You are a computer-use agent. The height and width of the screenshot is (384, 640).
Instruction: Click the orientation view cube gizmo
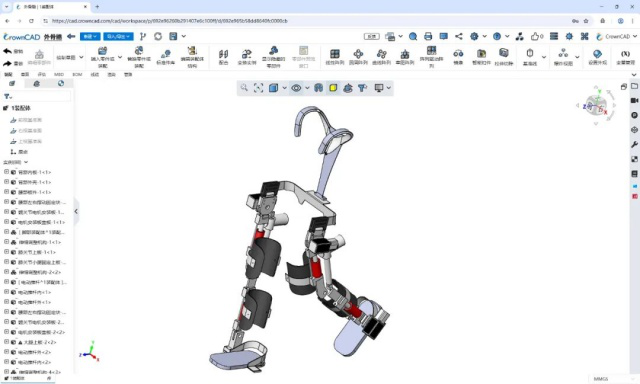pyautogui.click(x=596, y=105)
